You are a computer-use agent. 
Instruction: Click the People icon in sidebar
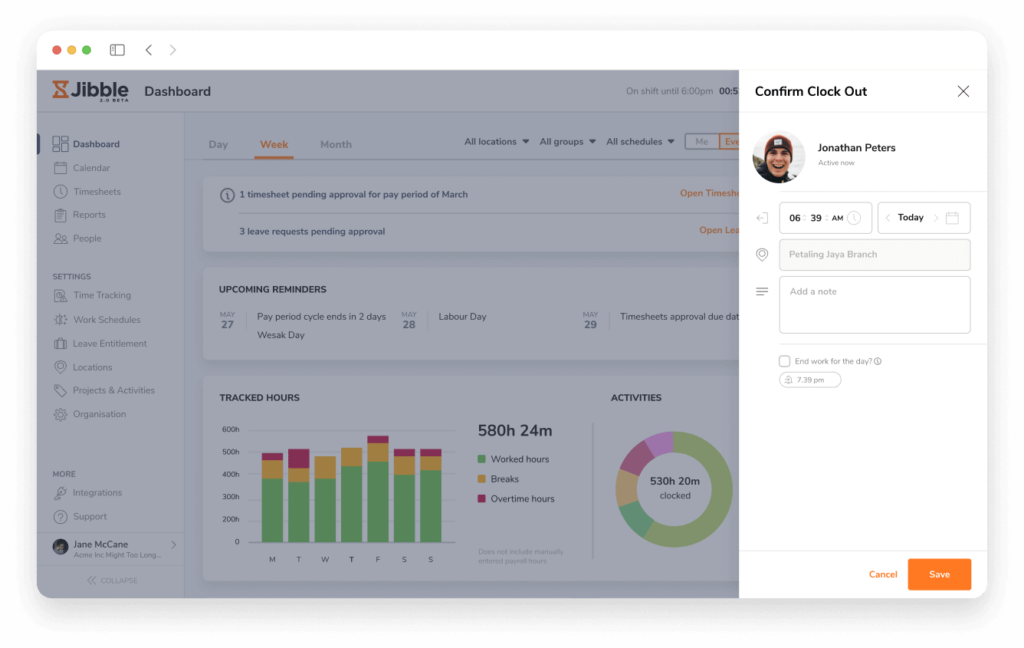(63, 238)
